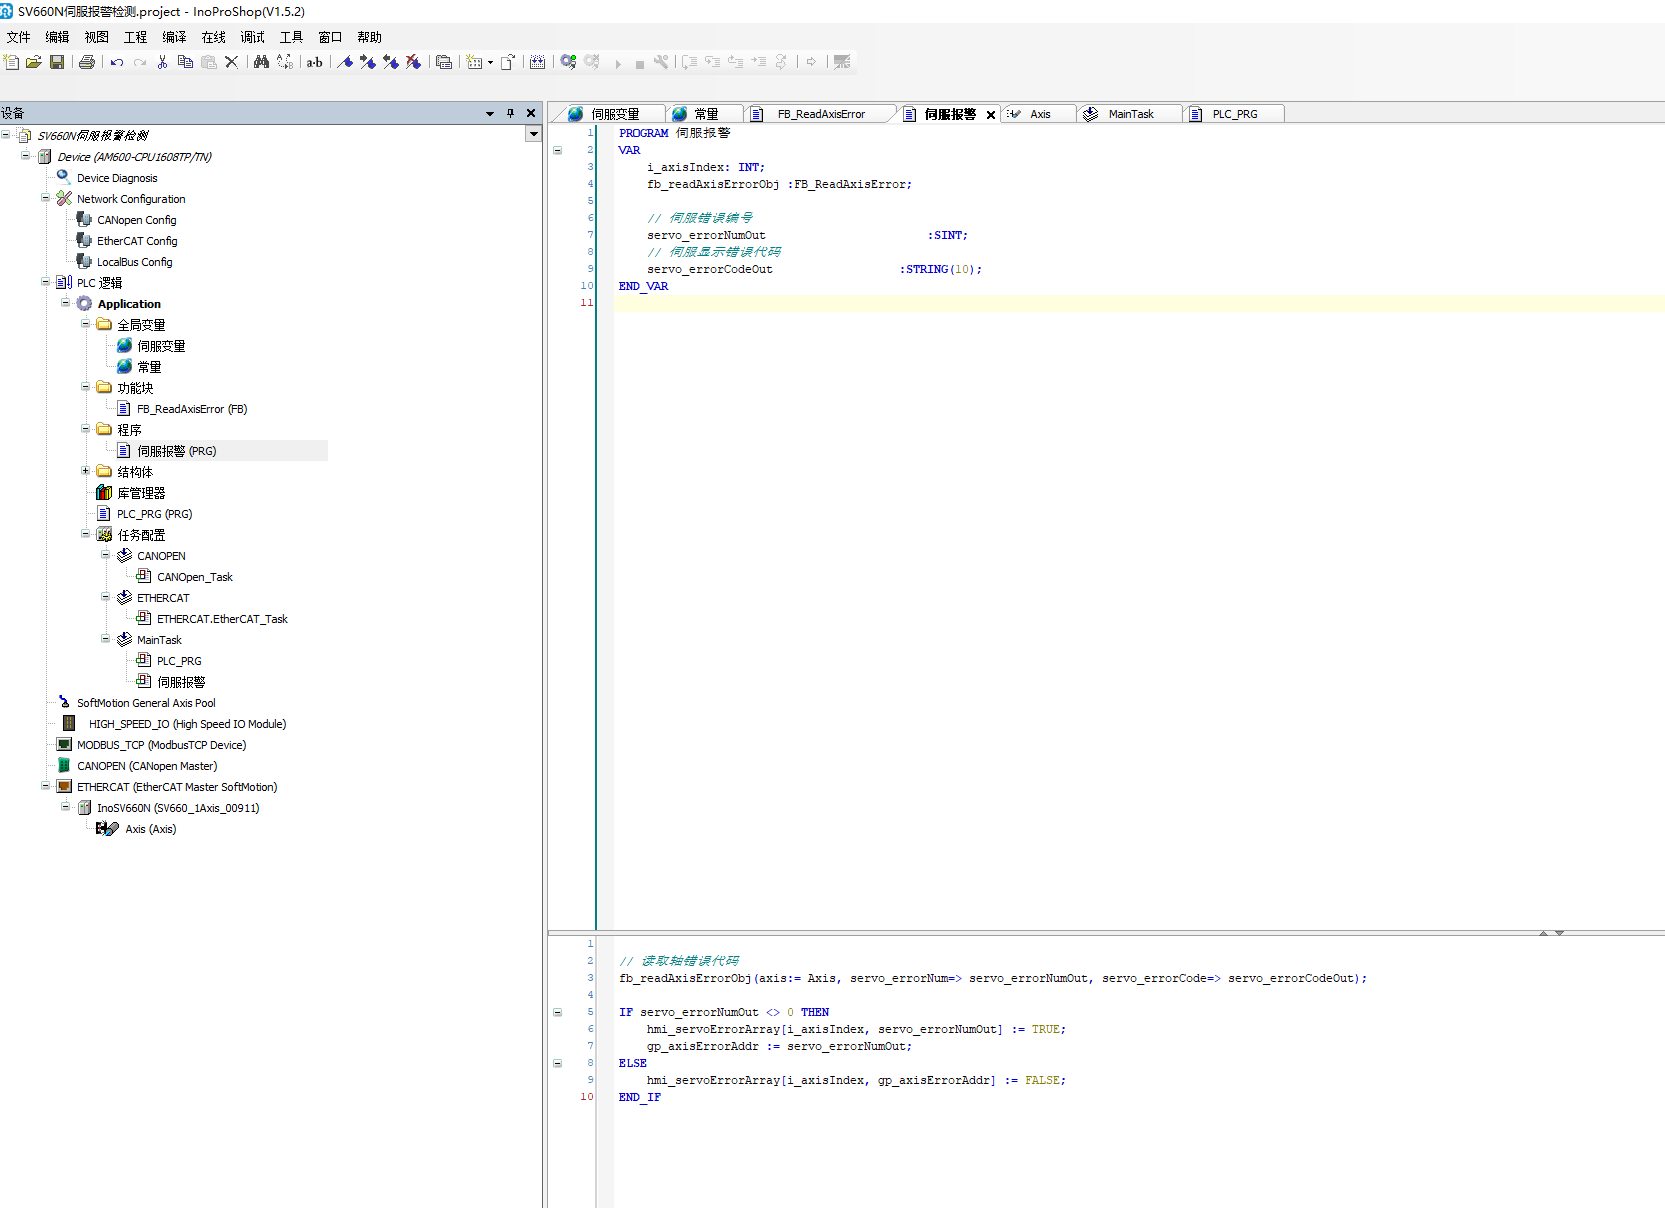Open the 调试 menu

253,37
